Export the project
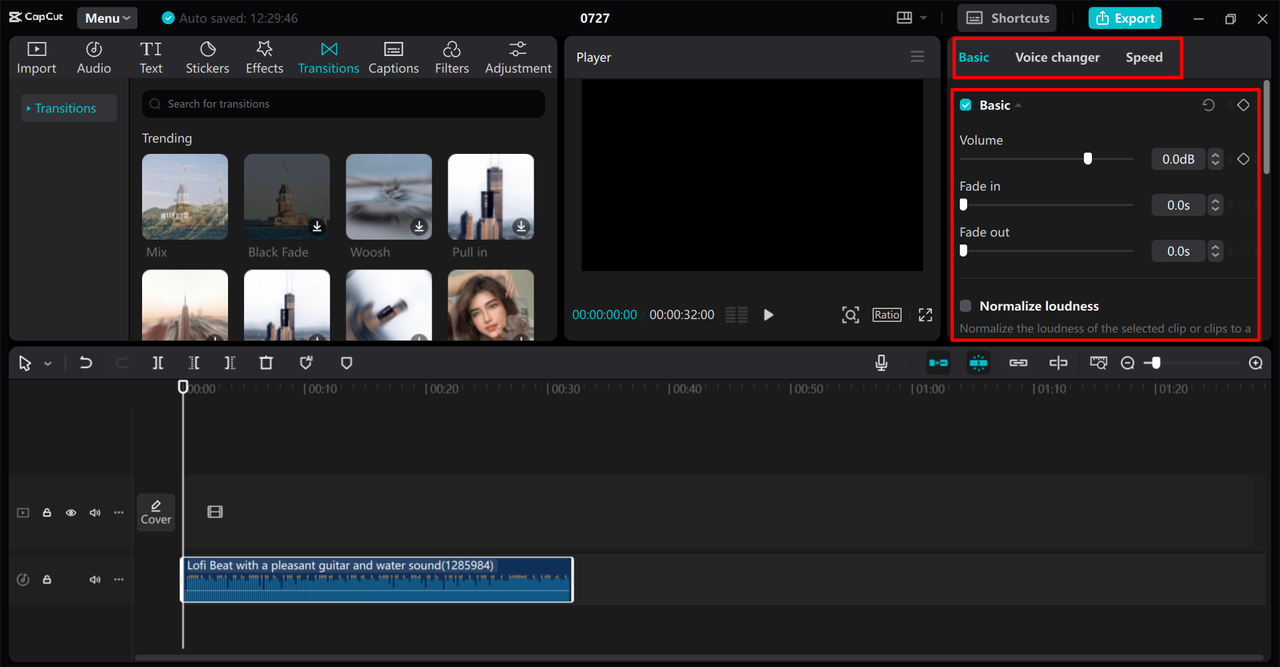1280x667 pixels. (x=1125, y=18)
